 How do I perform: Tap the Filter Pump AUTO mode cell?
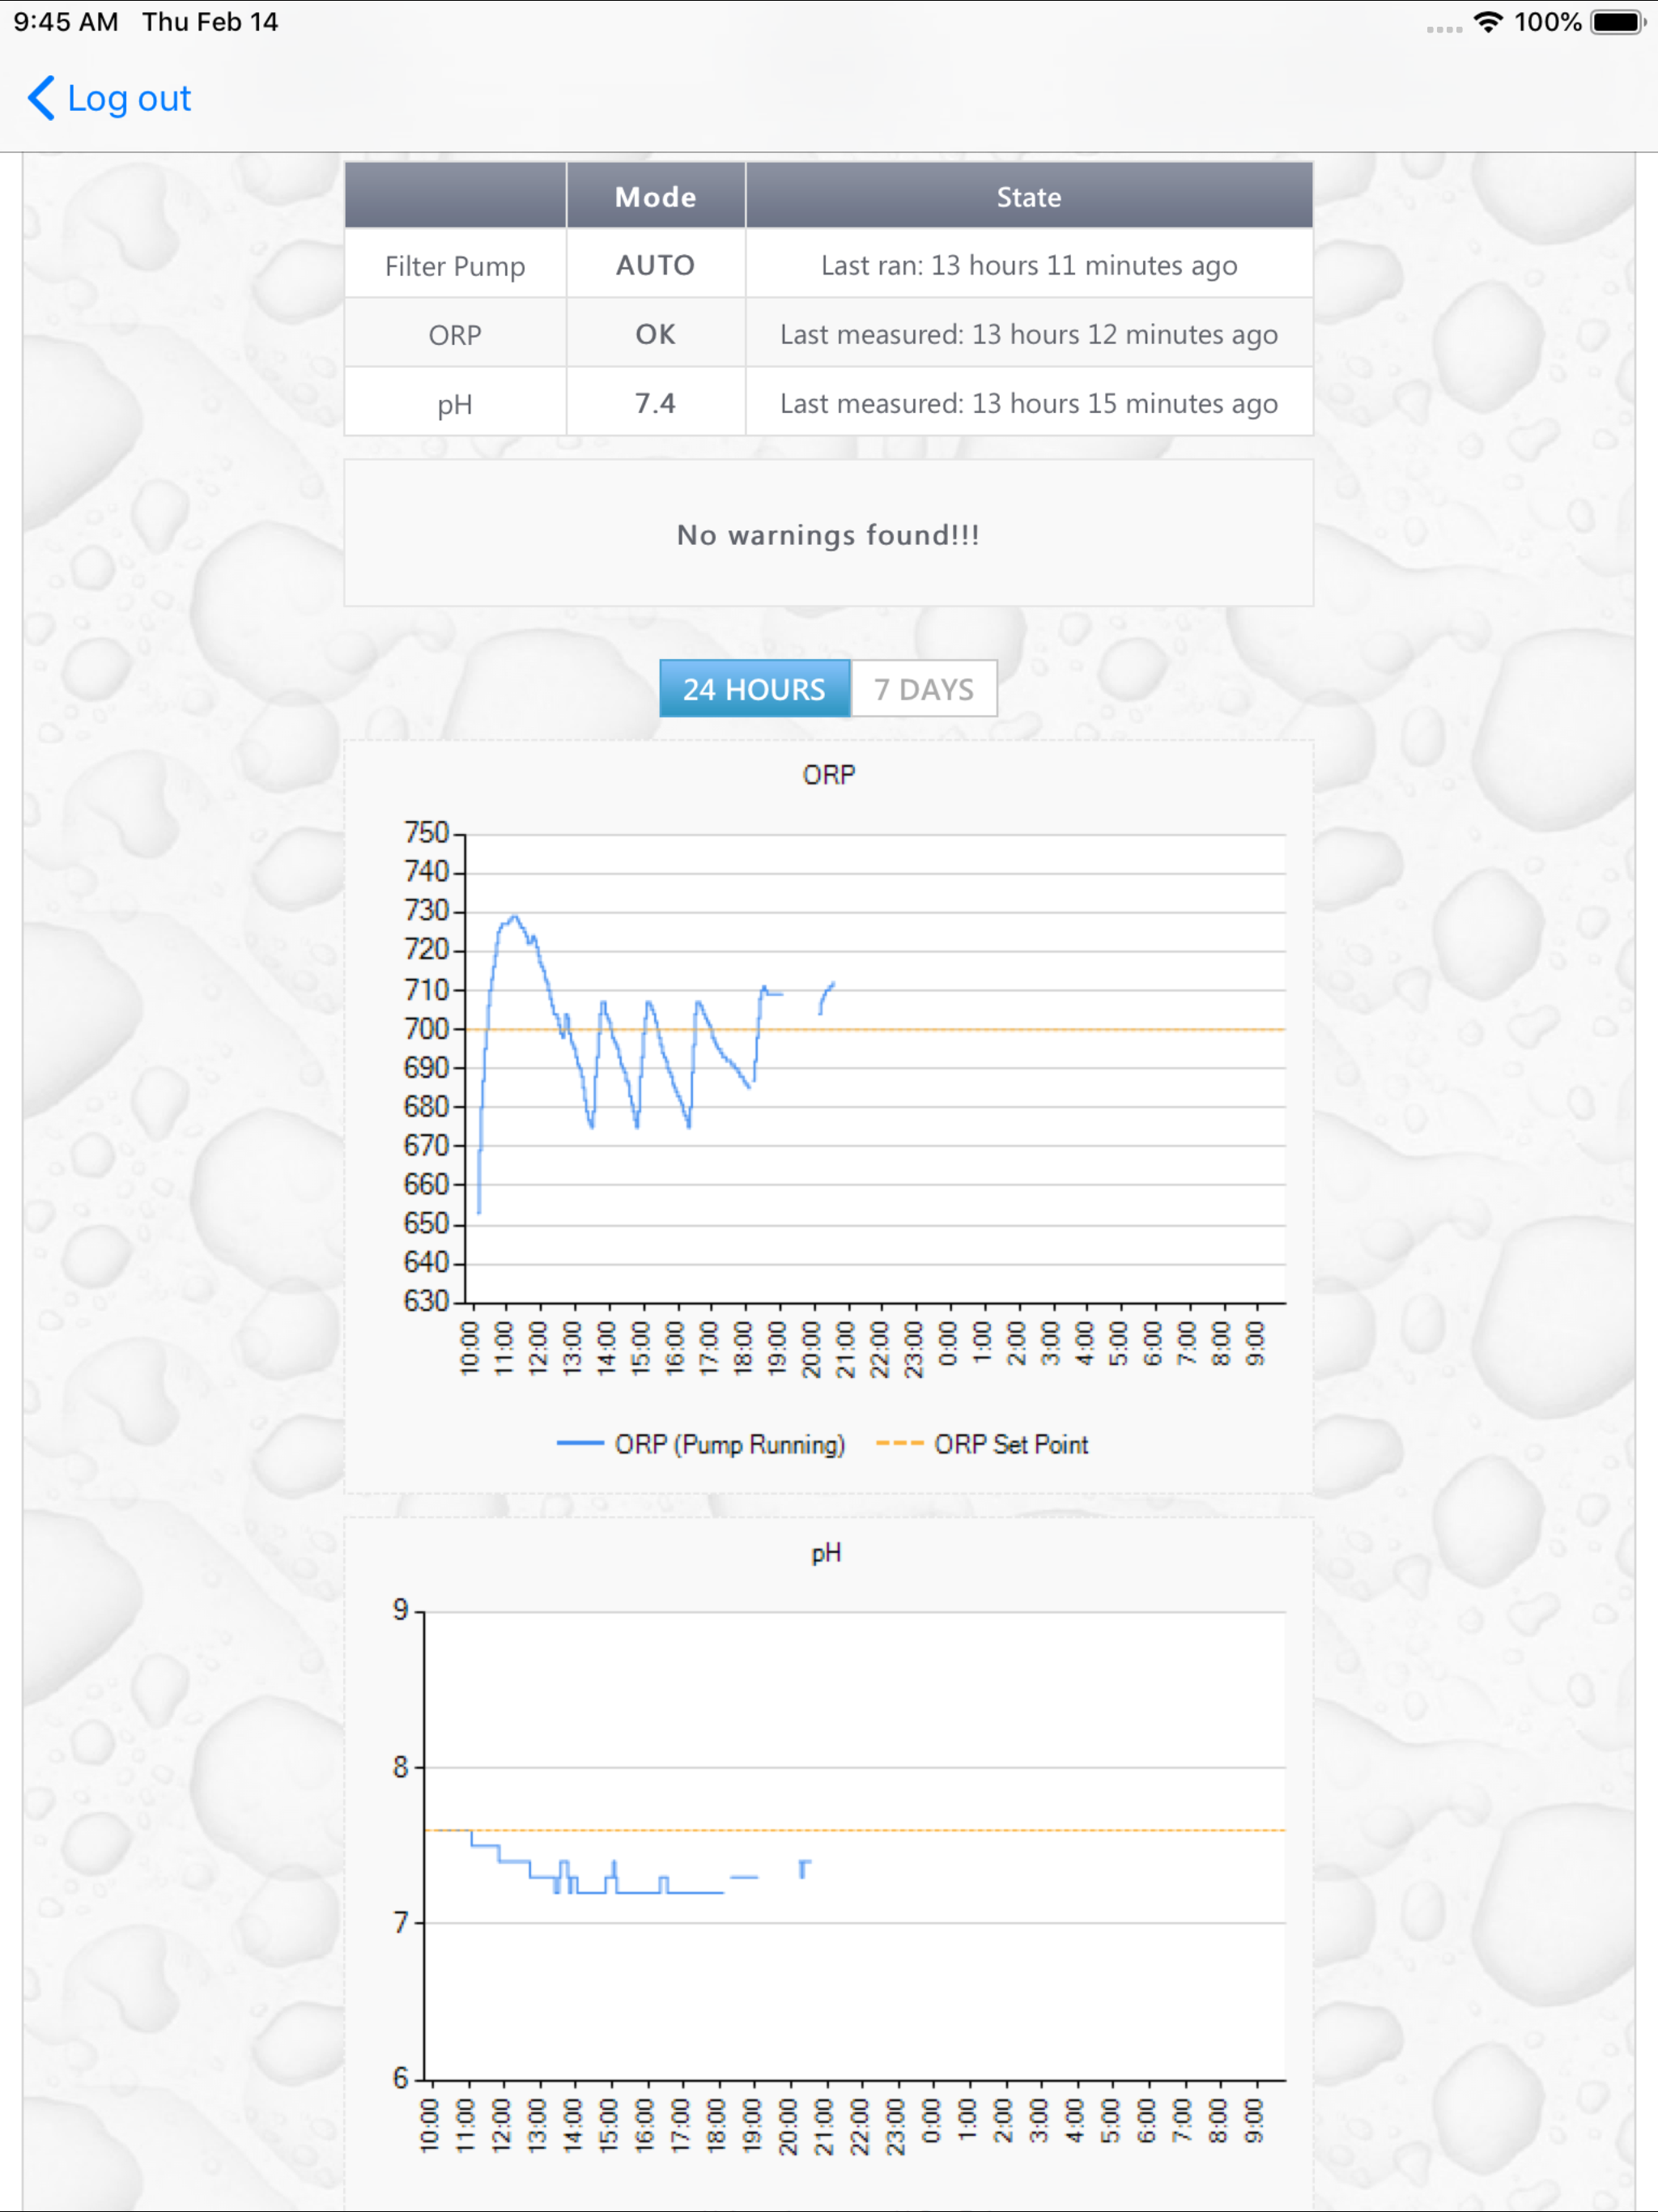click(x=655, y=265)
